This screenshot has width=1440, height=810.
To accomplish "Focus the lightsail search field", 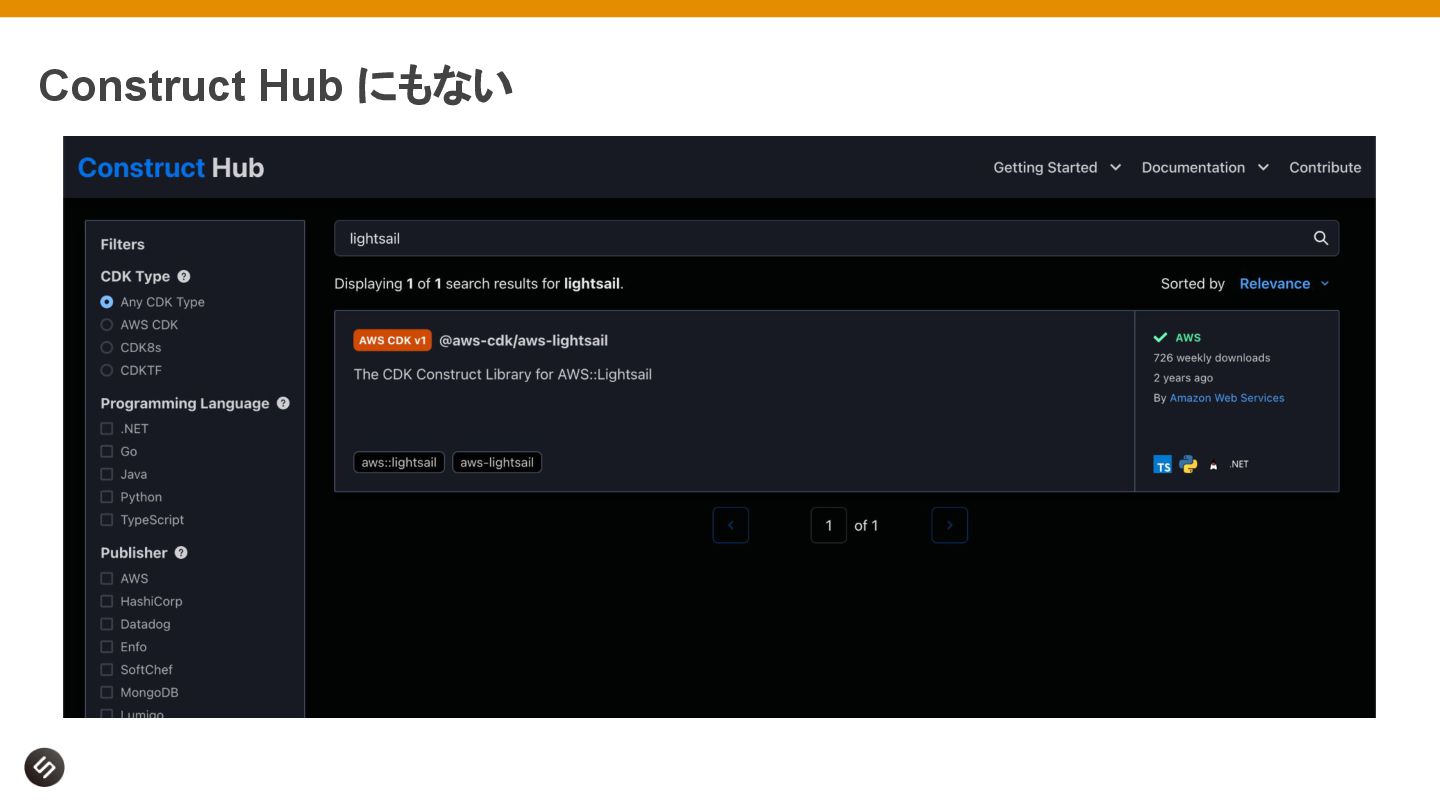I will 836,238.
